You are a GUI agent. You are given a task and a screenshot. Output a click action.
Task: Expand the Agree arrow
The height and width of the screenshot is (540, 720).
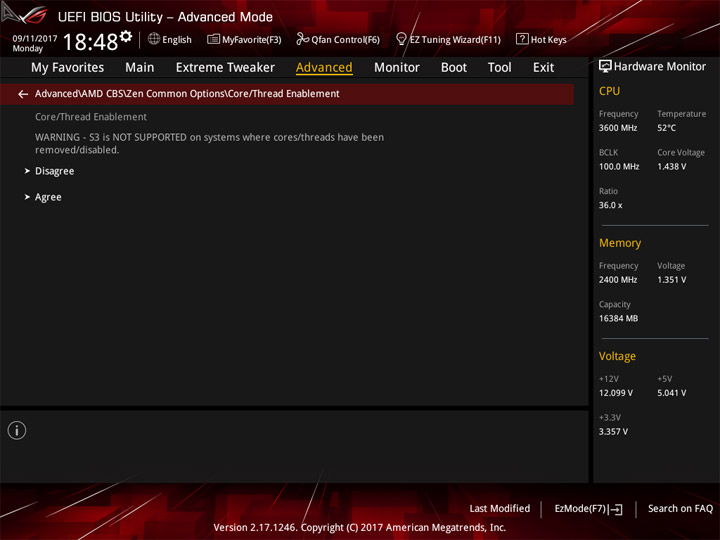pyautogui.click(x=27, y=197)
